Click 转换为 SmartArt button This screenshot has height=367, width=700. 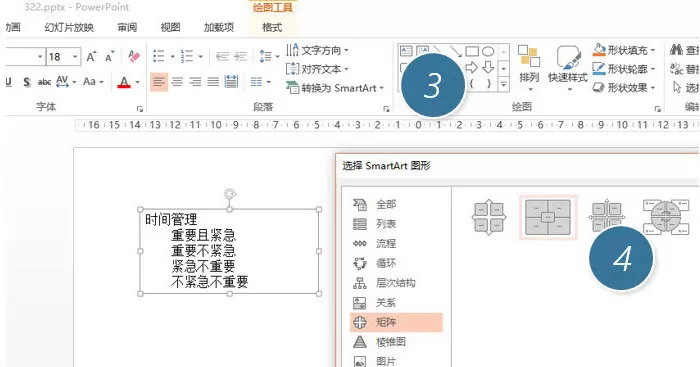pos(335,88)
